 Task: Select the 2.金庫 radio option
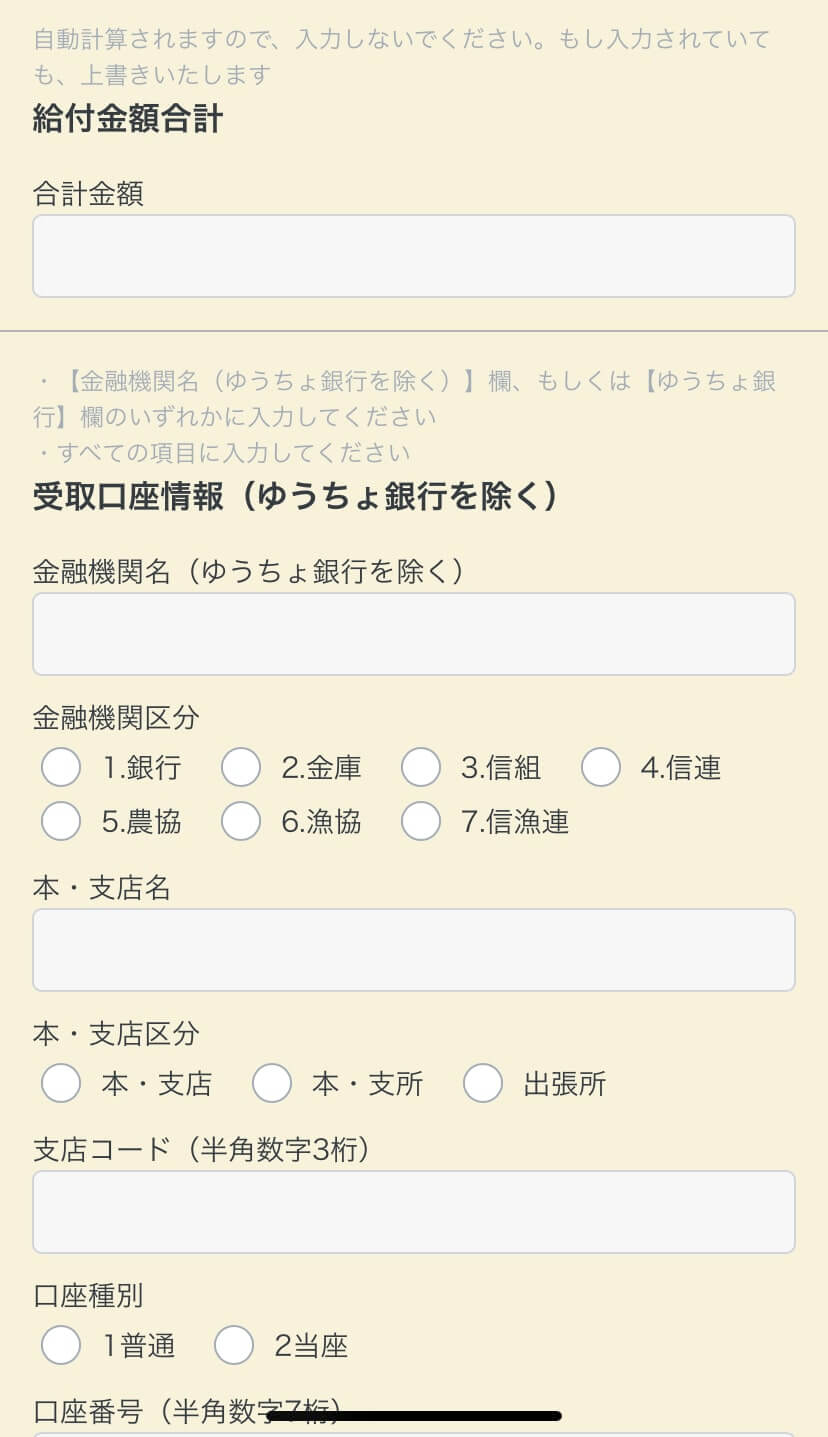(x=241, y=768)
